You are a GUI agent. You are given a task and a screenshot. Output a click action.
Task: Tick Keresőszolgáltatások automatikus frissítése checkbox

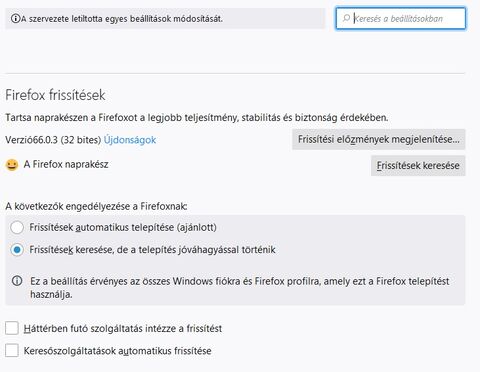pos(12,350)
